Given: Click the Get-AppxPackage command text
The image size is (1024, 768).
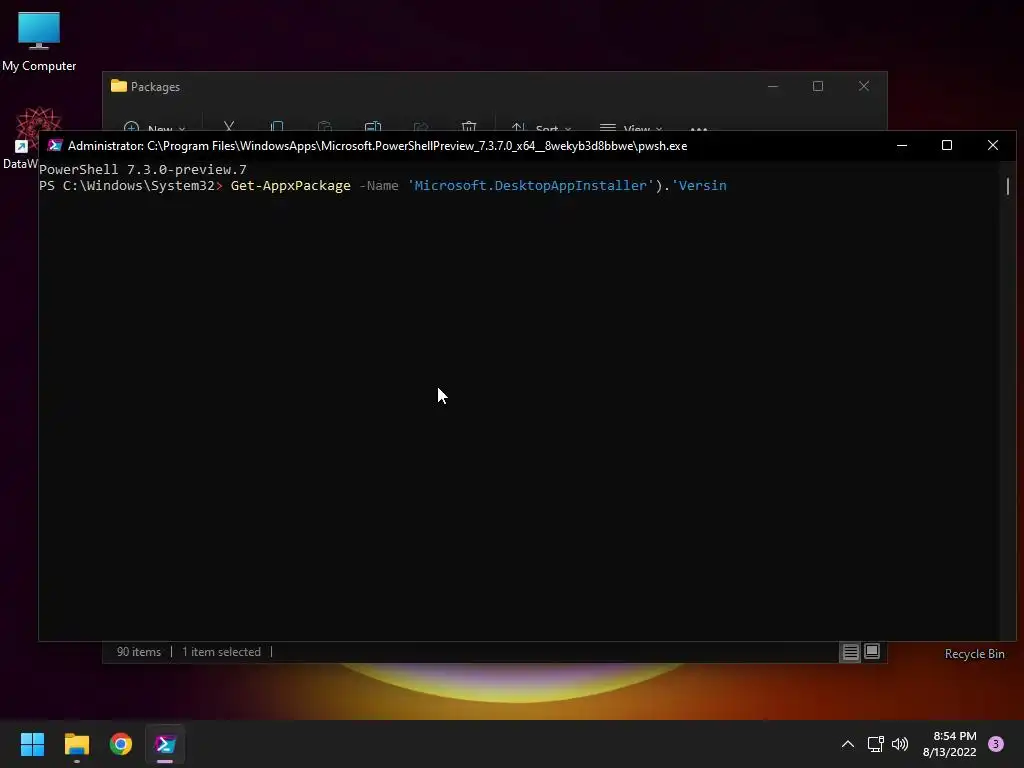Looking at the screenshot, I should coord(291,186).
